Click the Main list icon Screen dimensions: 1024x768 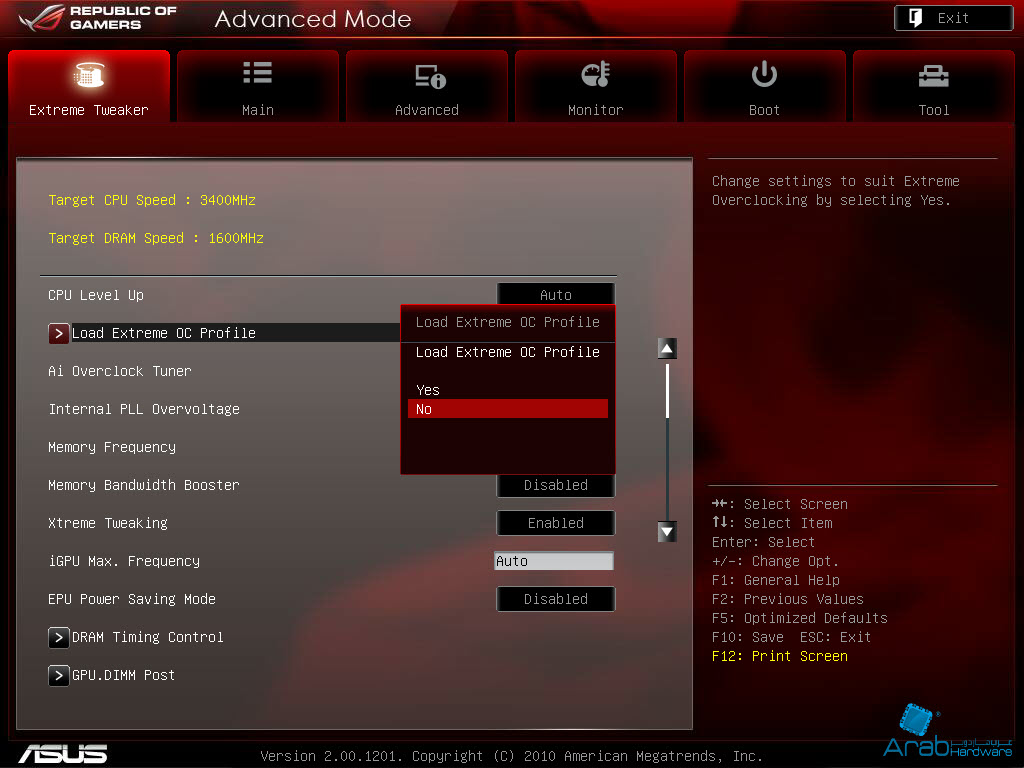point(258,72)
